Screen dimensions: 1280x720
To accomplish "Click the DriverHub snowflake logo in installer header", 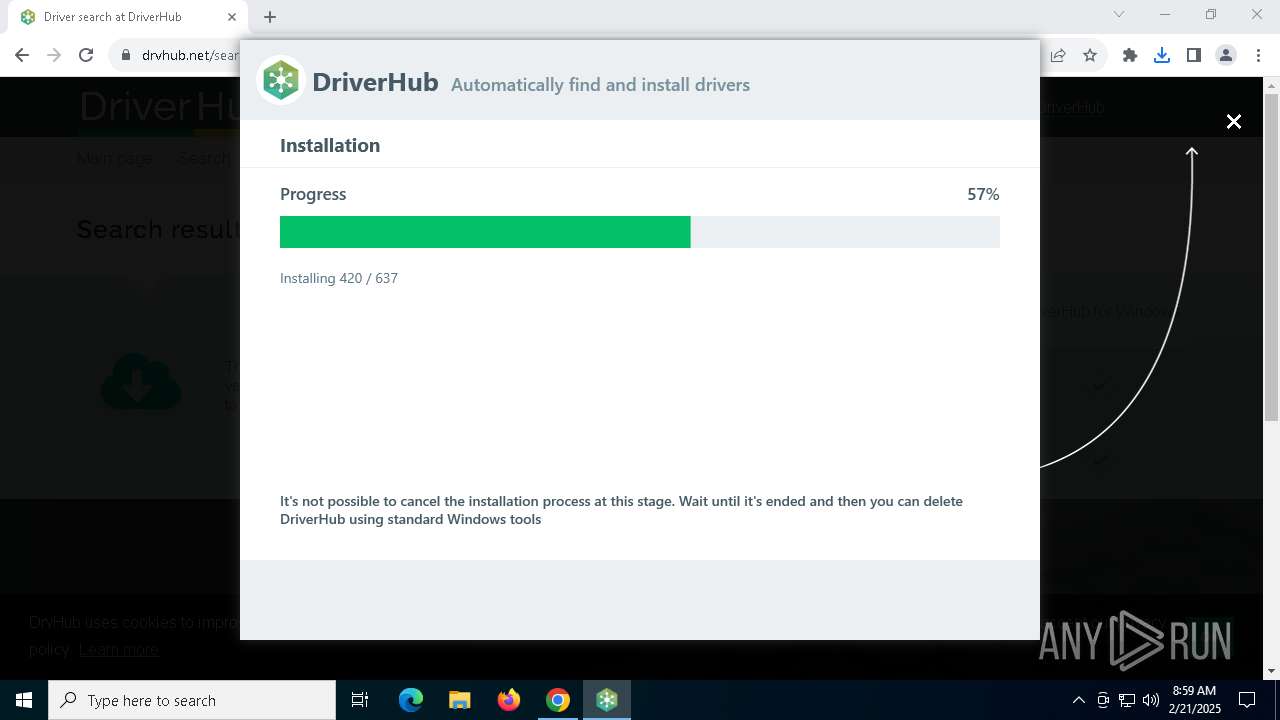I will pos(281,80).
